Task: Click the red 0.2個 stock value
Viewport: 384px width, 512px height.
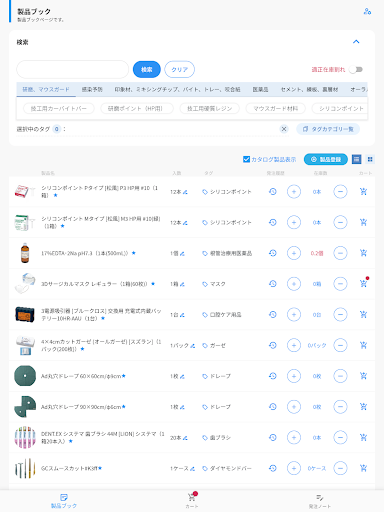Action: coord(317,253)
